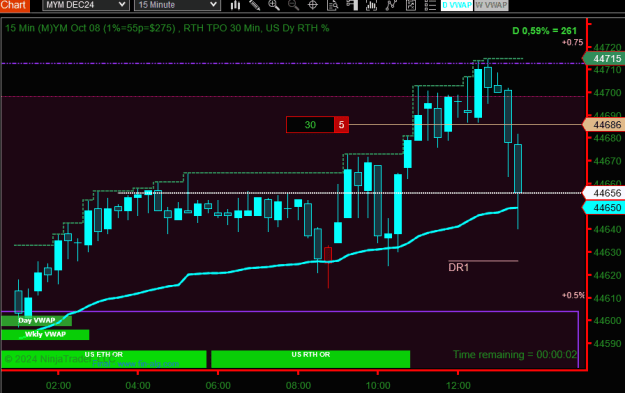Toggle the W VWAP button

pos(491,5)
